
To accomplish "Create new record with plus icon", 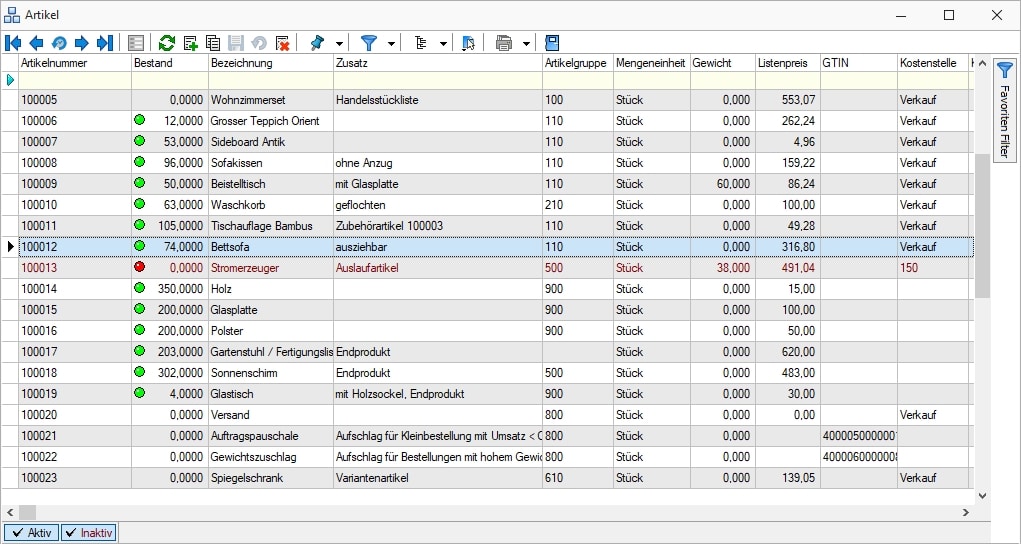I will coord(190,43).
